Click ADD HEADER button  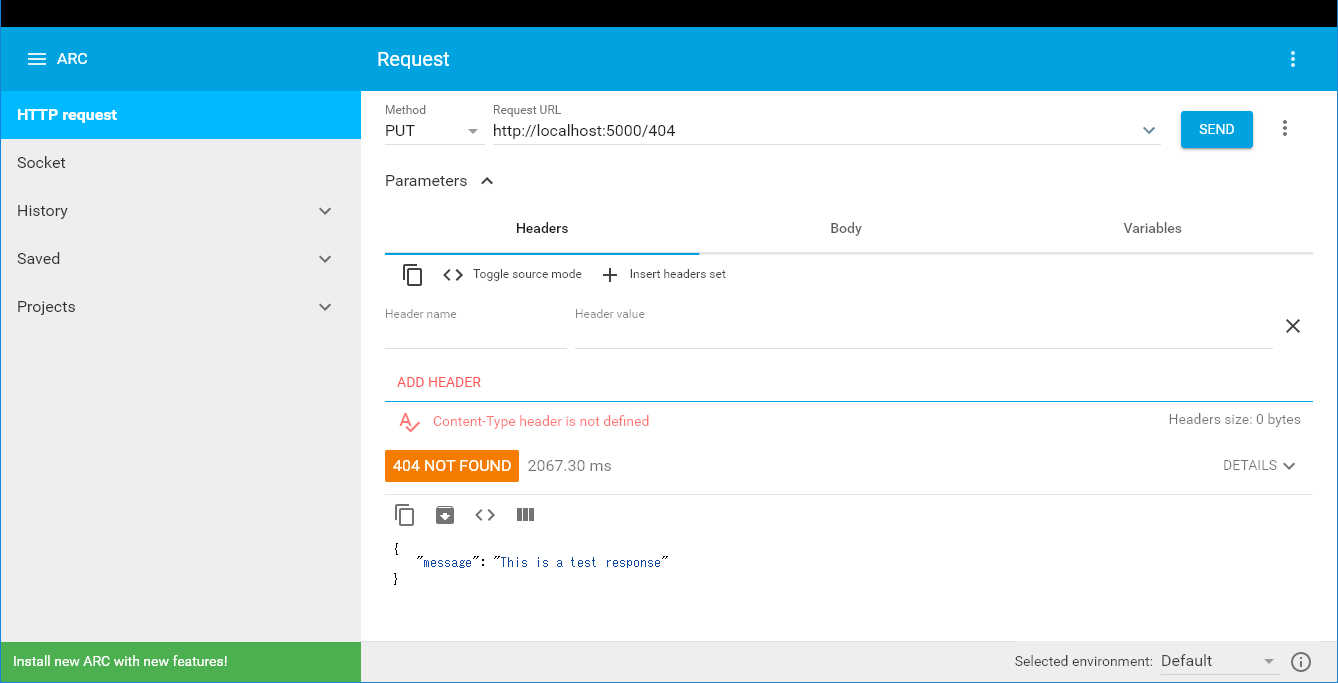[439, 382]
